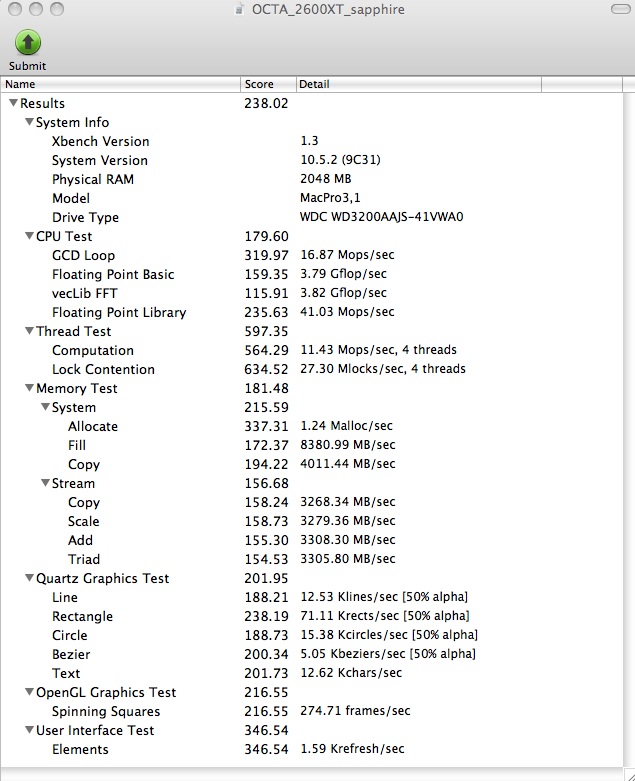The image size is (635, 781).
Task: Select the Triad row
Action: coord(311,559)
